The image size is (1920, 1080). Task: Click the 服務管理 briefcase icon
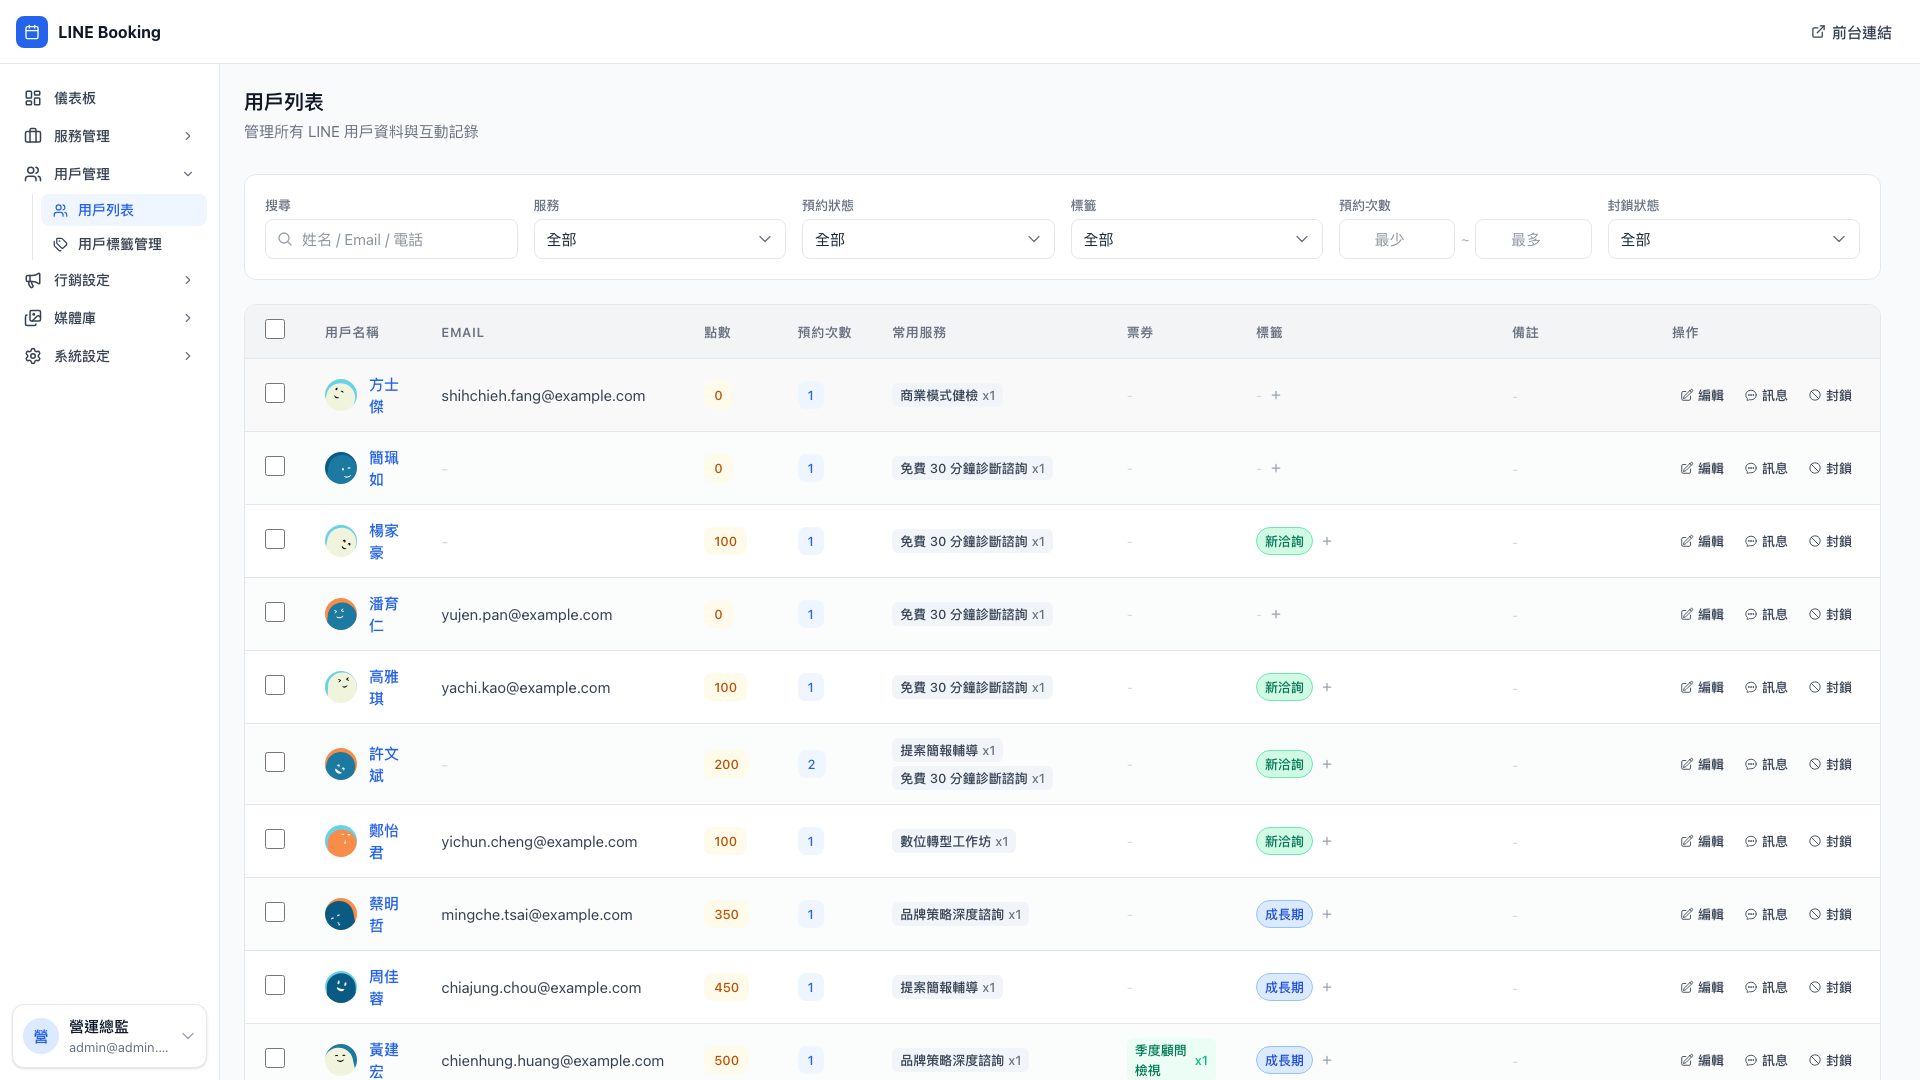[x=33, y=136]
